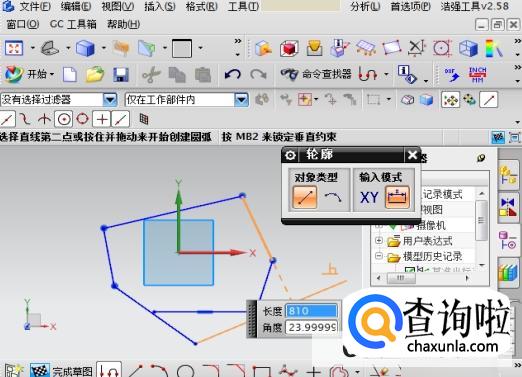Click the rectangle tool in bottom toolbar
Screen dimensions: 522x377
click(x=262, y=371)
